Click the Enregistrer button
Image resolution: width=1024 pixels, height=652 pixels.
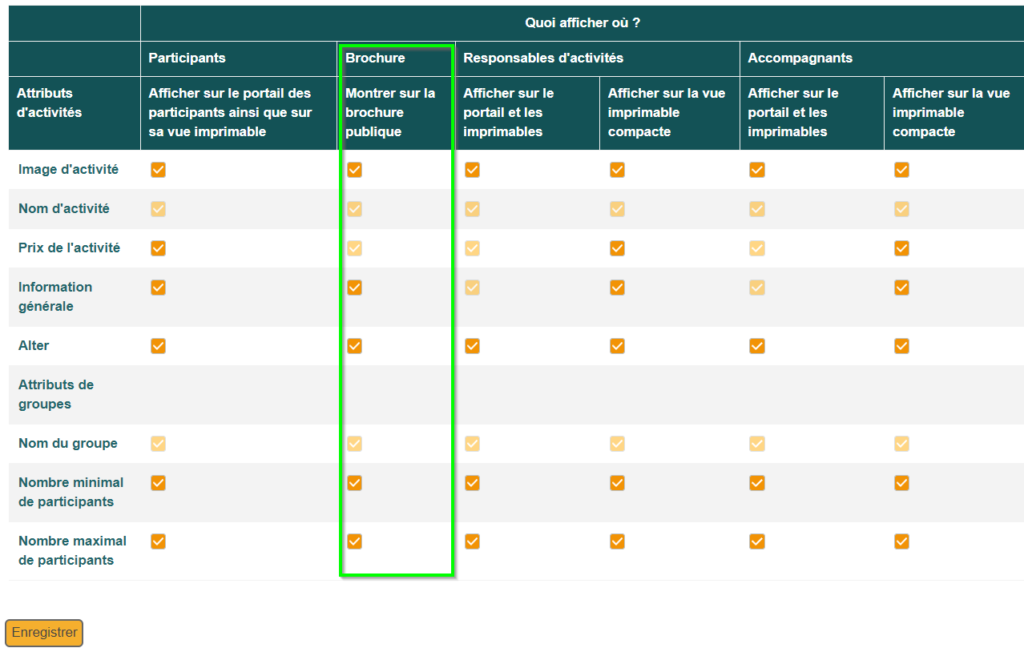tap(44, 632)
